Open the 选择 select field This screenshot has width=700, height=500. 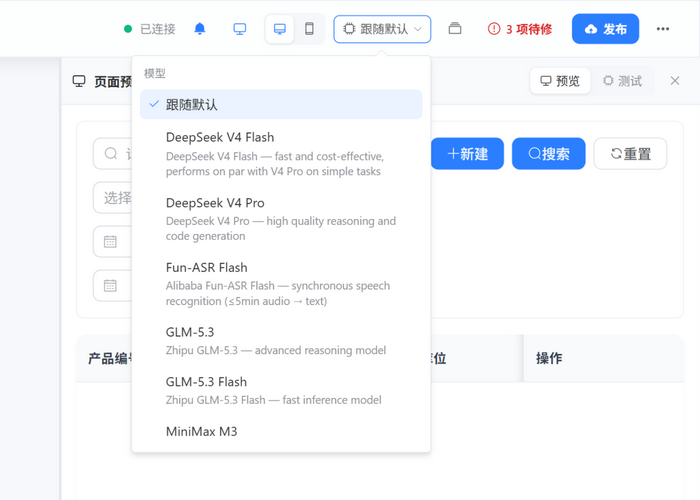pyautogui.click(x=112, y=197)
